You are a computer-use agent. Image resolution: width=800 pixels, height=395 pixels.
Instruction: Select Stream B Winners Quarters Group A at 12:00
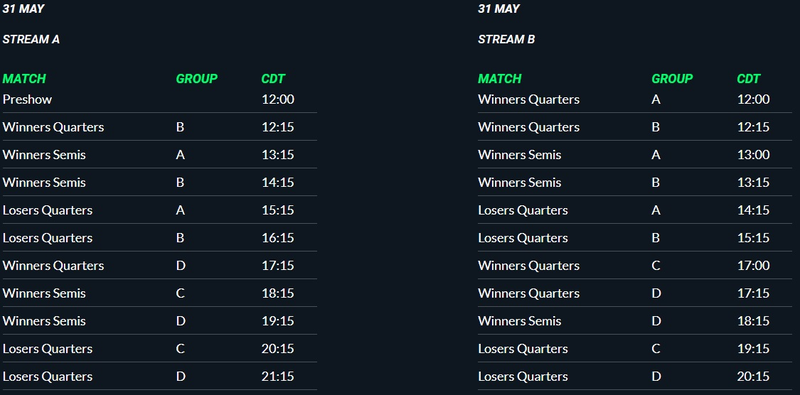tap(635, 99)
